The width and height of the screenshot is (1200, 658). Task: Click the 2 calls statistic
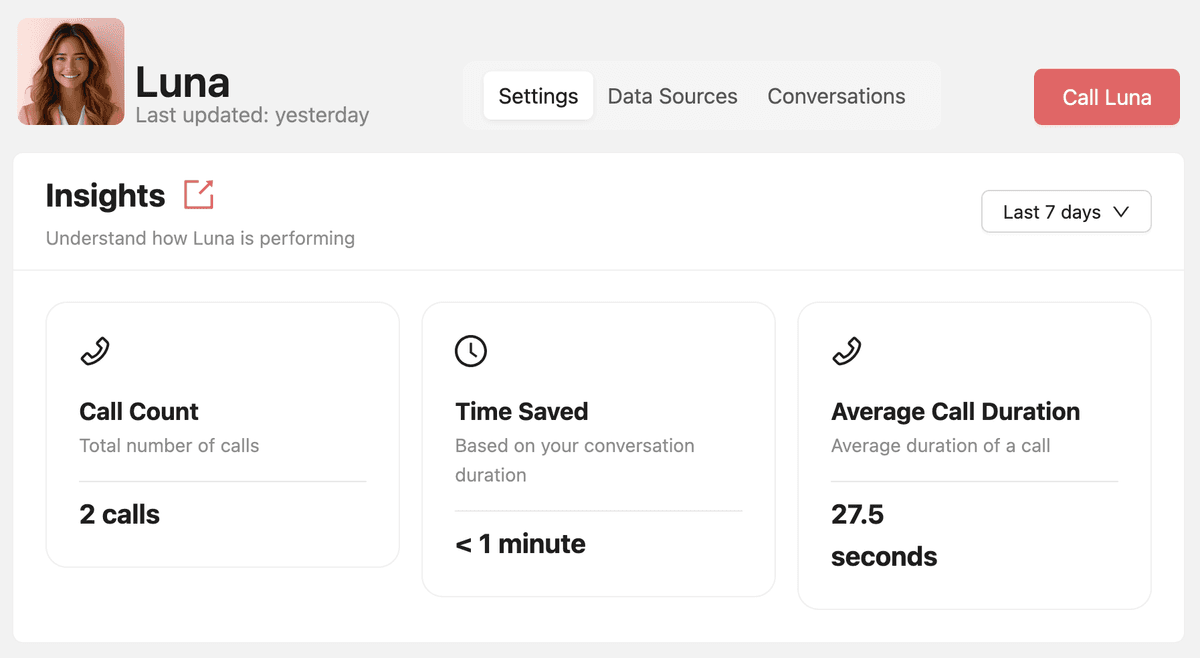tap(120, 514)
